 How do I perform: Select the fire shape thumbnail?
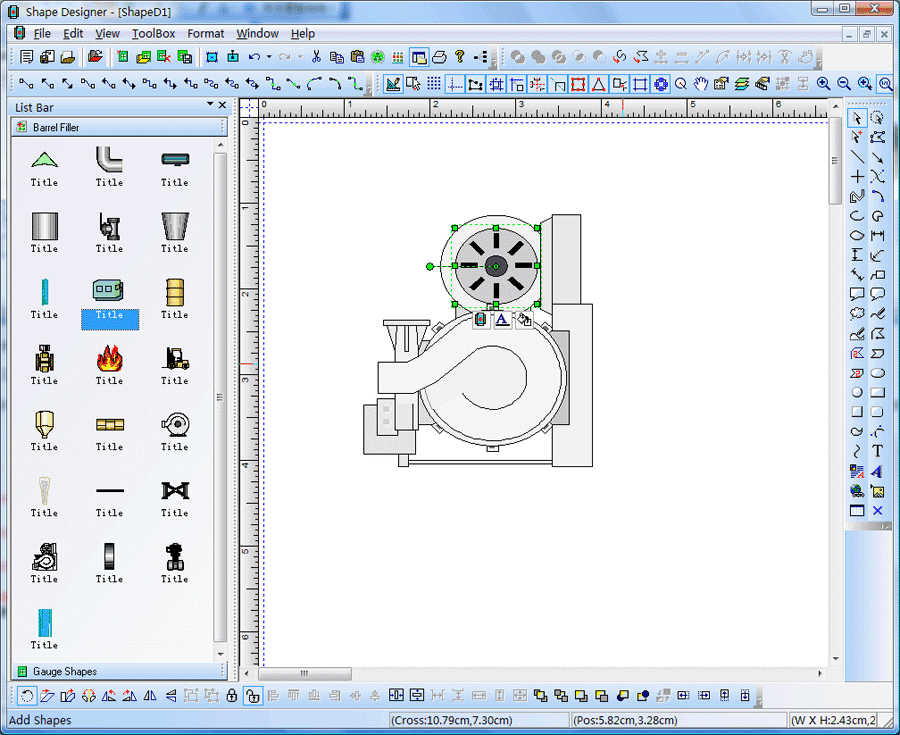109,358
